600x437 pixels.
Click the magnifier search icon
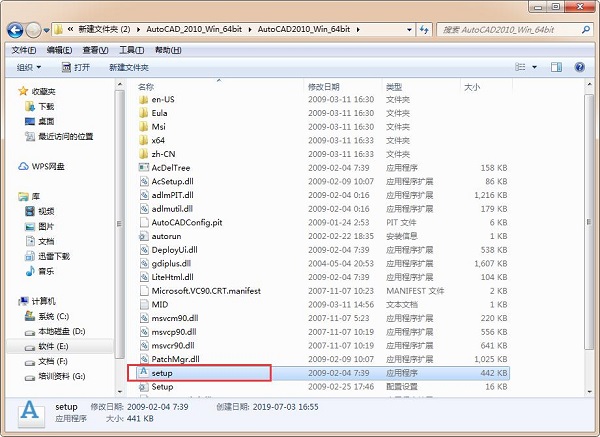(x=585, y=29)
